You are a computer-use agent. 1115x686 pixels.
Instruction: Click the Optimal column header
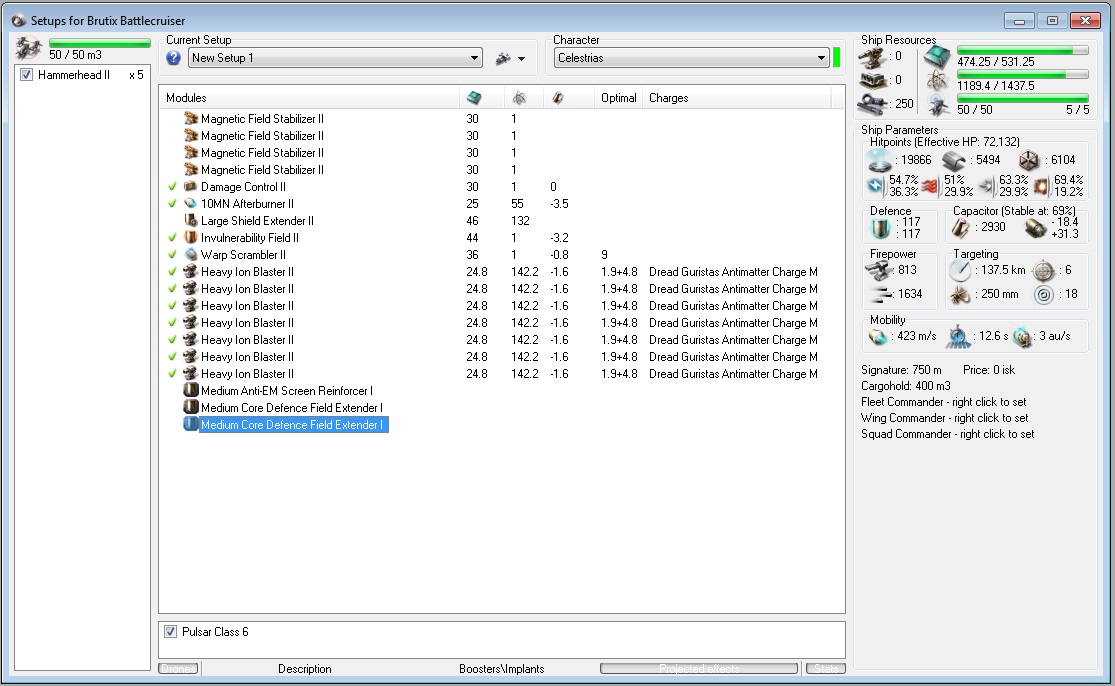(618, 98)
